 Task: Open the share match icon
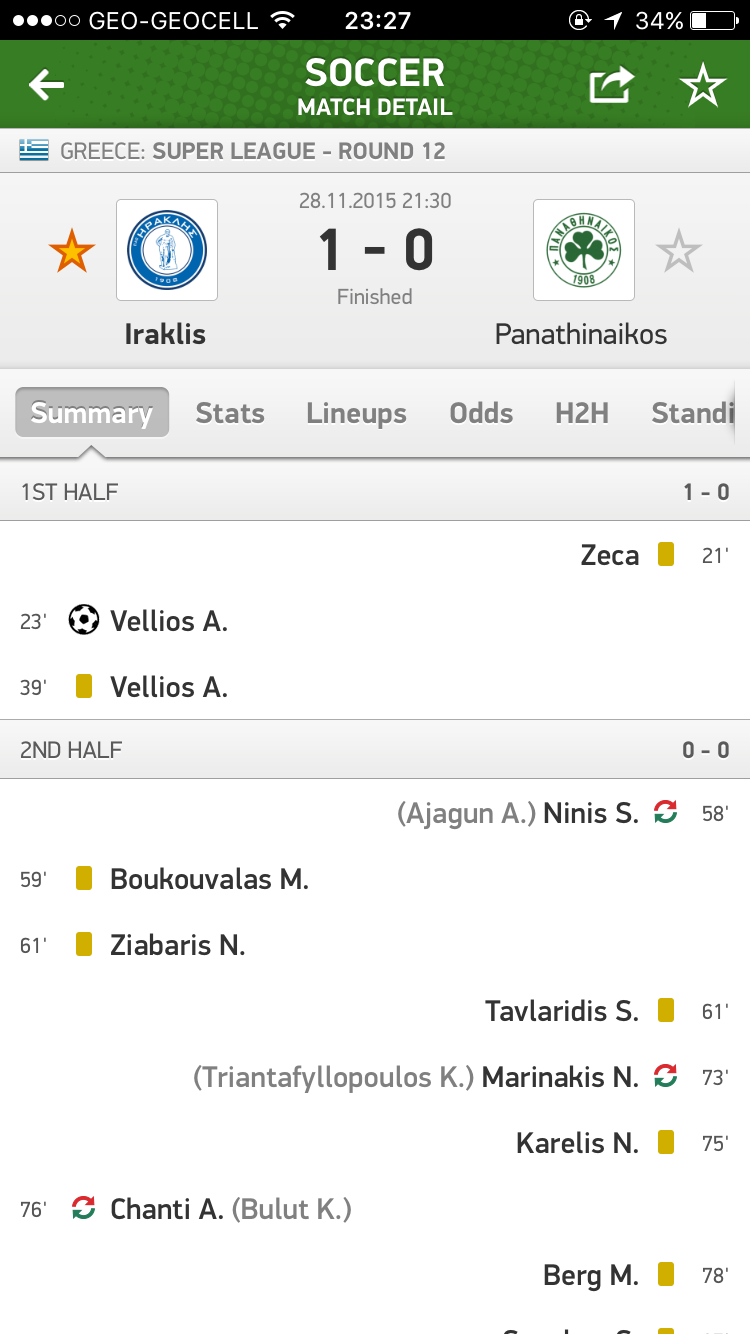coord(611,86)
